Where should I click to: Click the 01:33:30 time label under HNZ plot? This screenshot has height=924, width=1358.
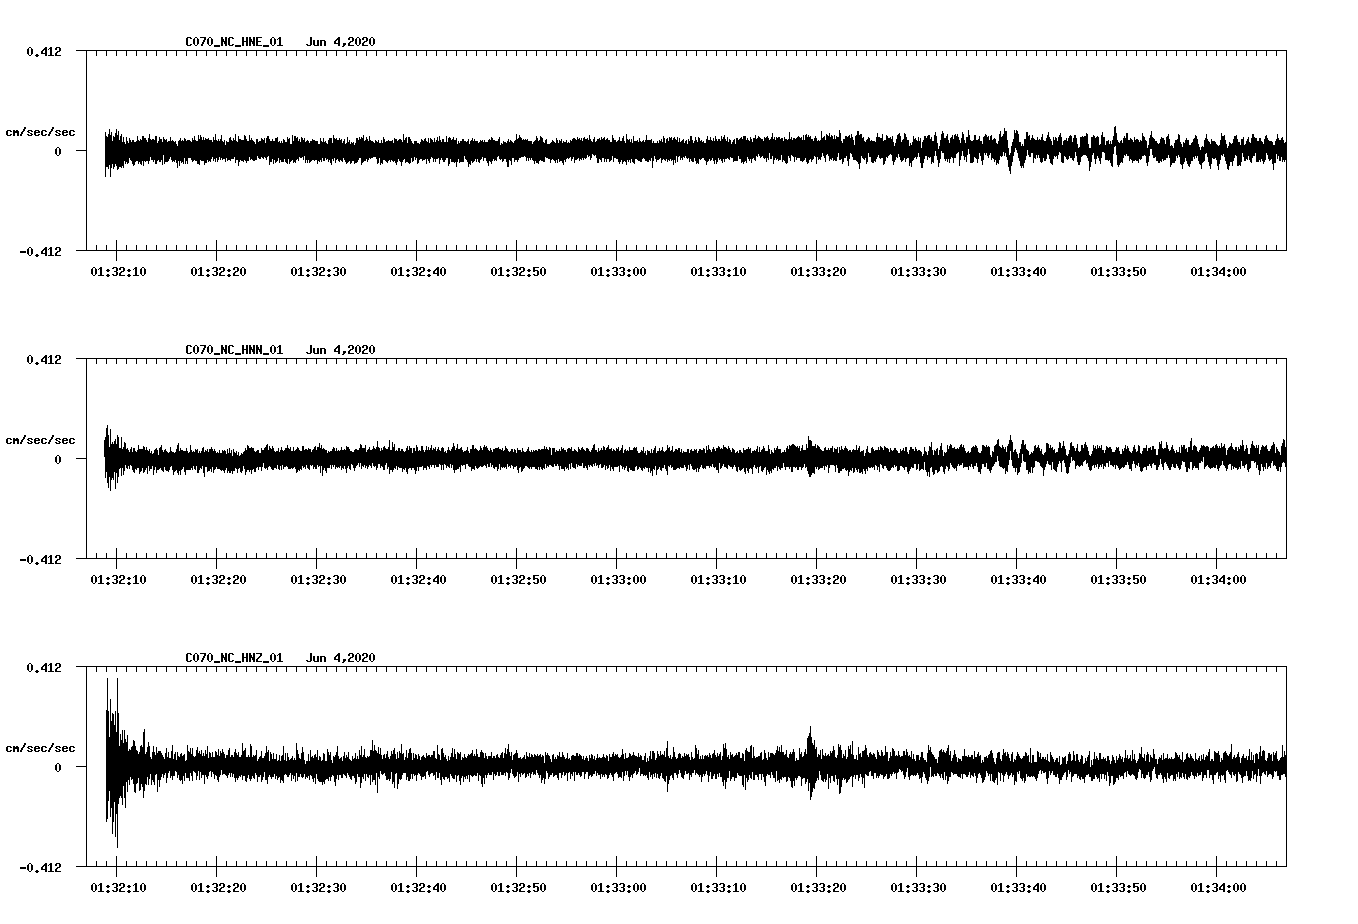pos(918,888)
